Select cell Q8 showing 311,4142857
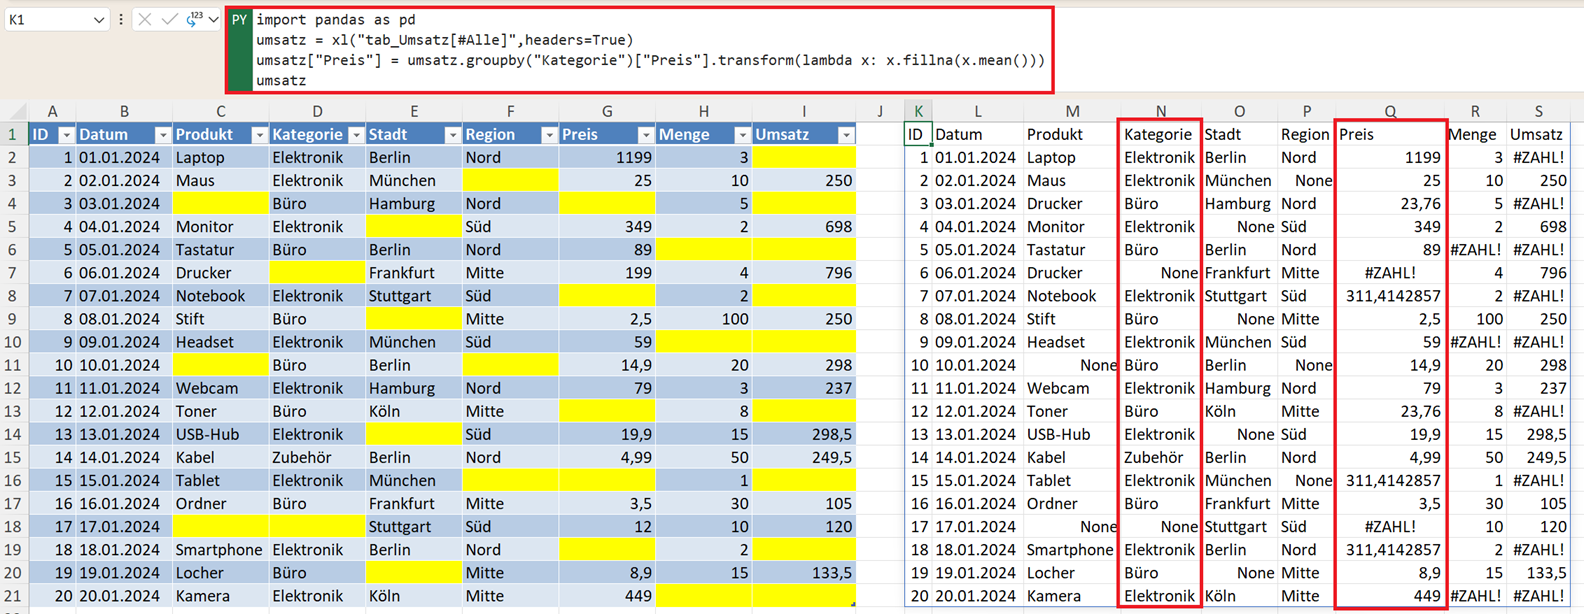The height and width of the screenshot is (614, 1584). (1392, 296)
